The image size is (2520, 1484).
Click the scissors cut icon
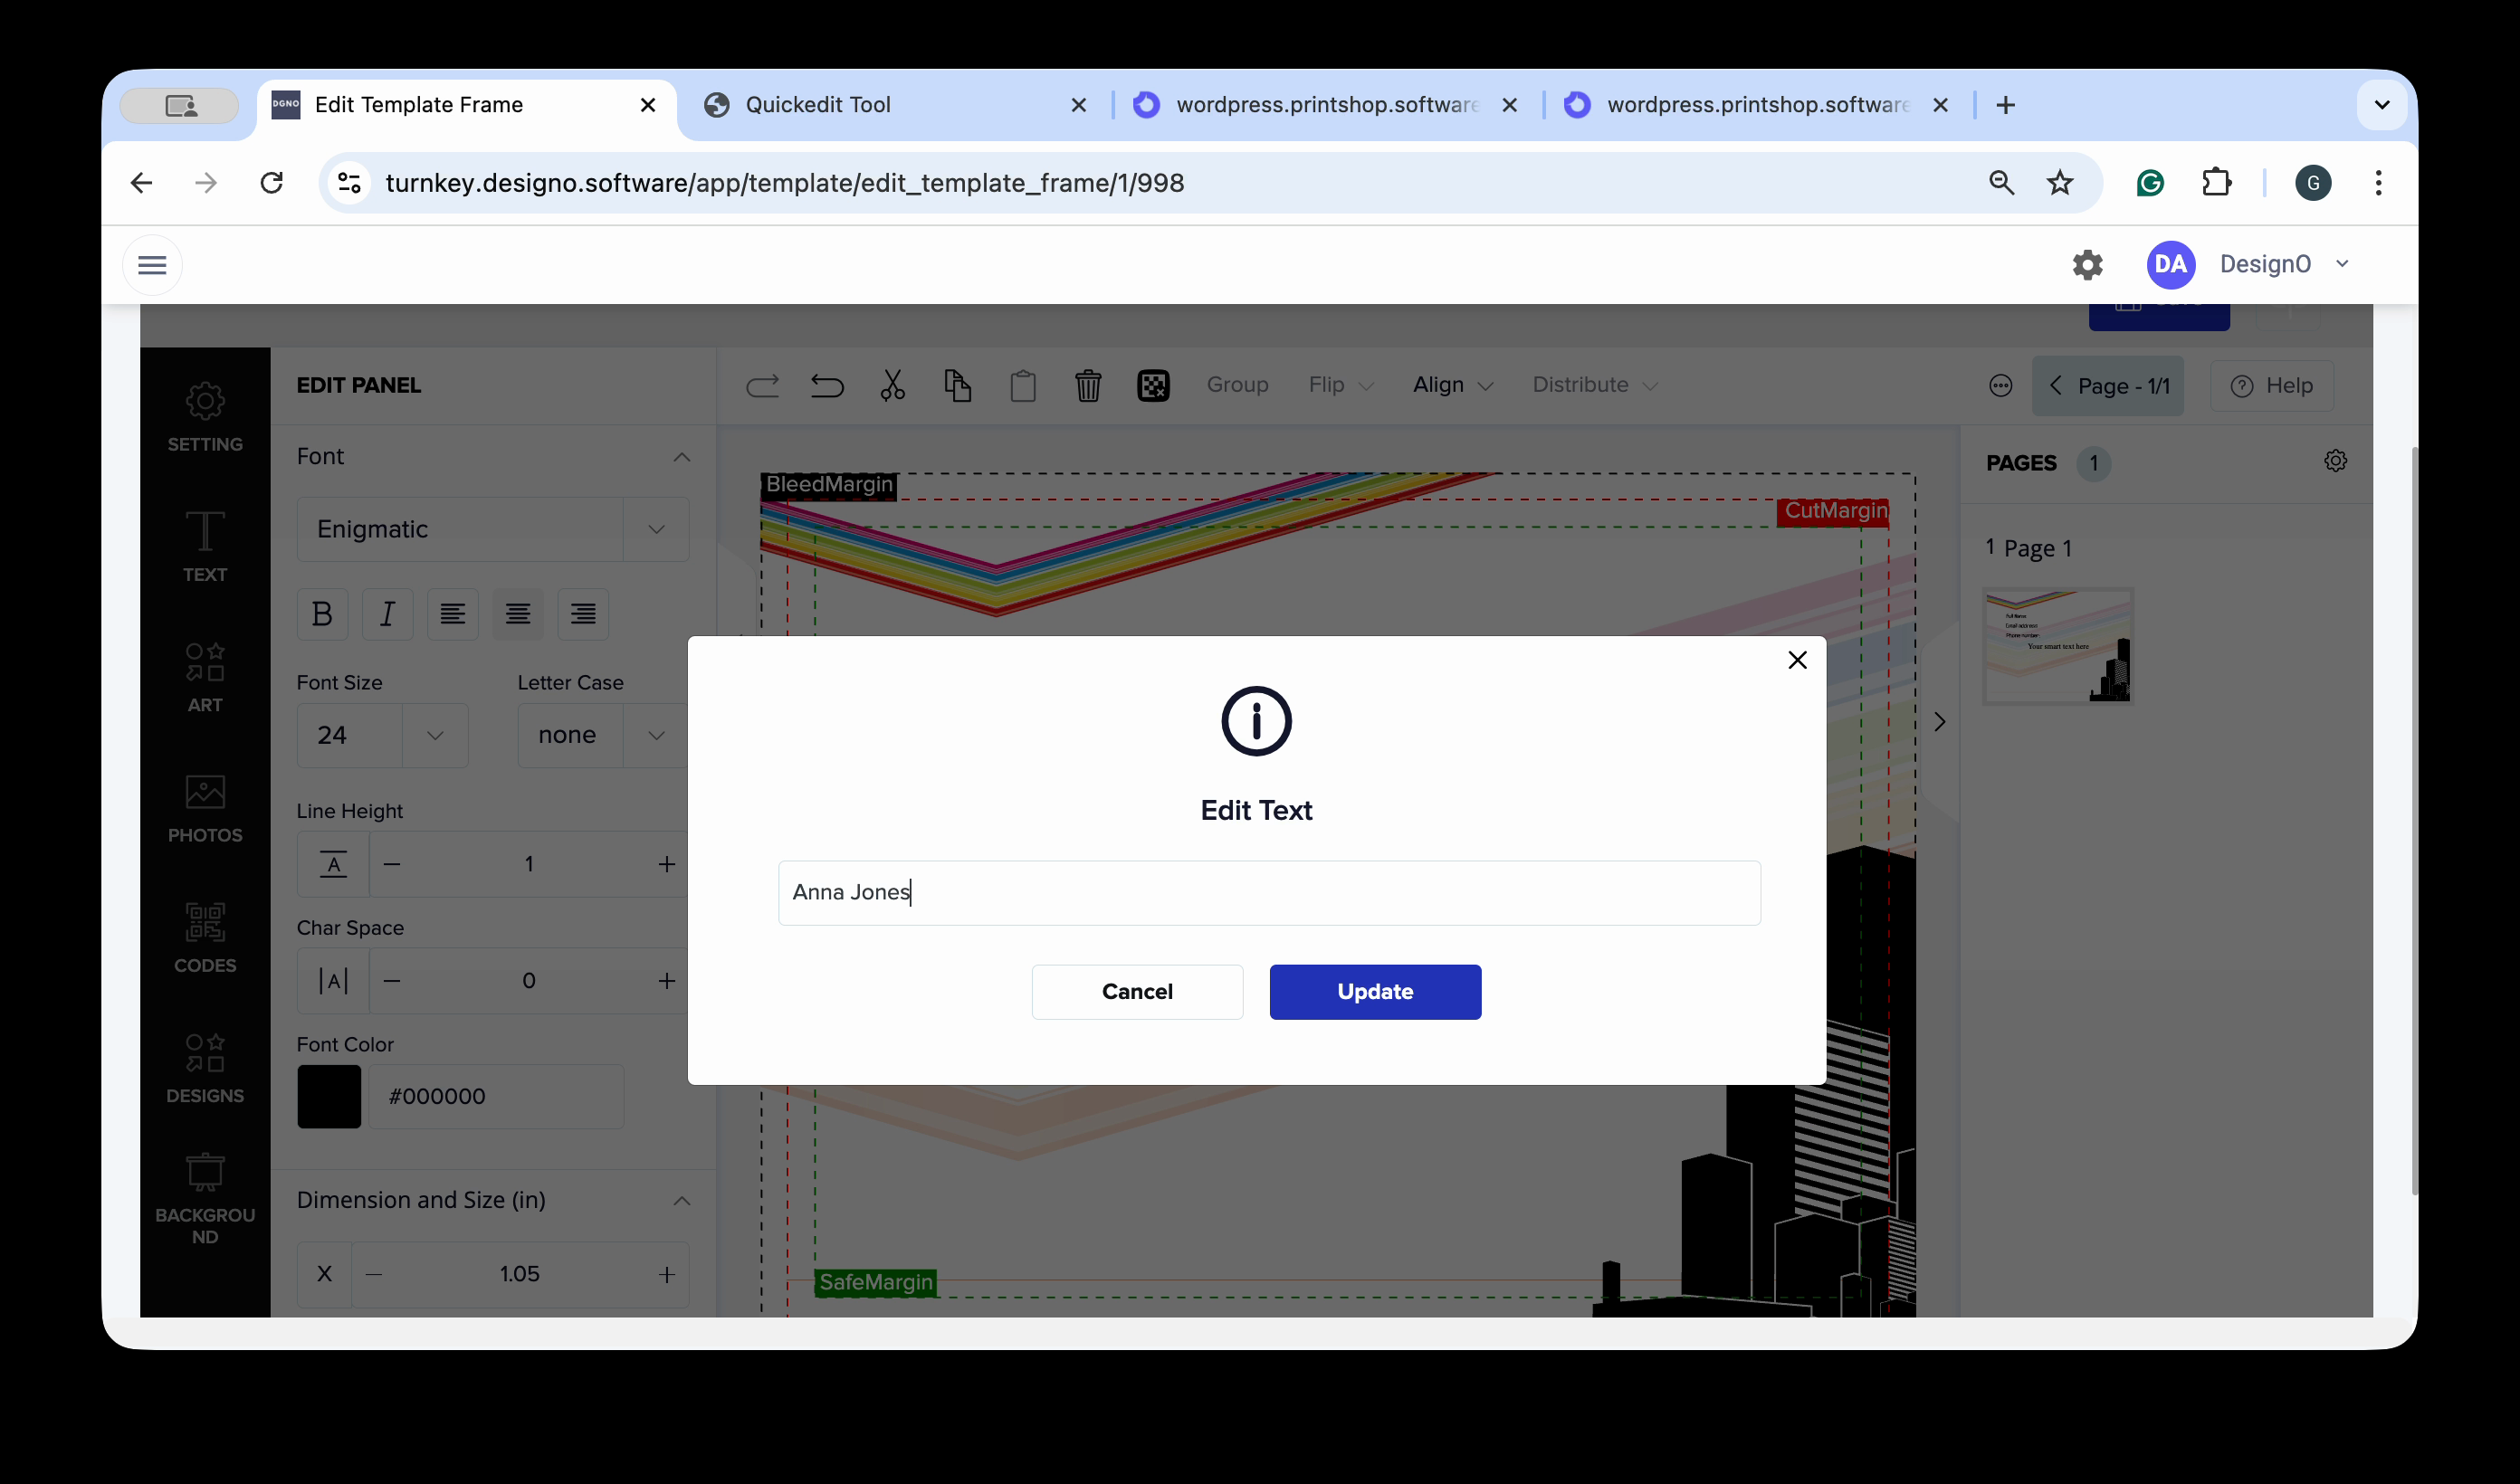click(x=892, y=386)
